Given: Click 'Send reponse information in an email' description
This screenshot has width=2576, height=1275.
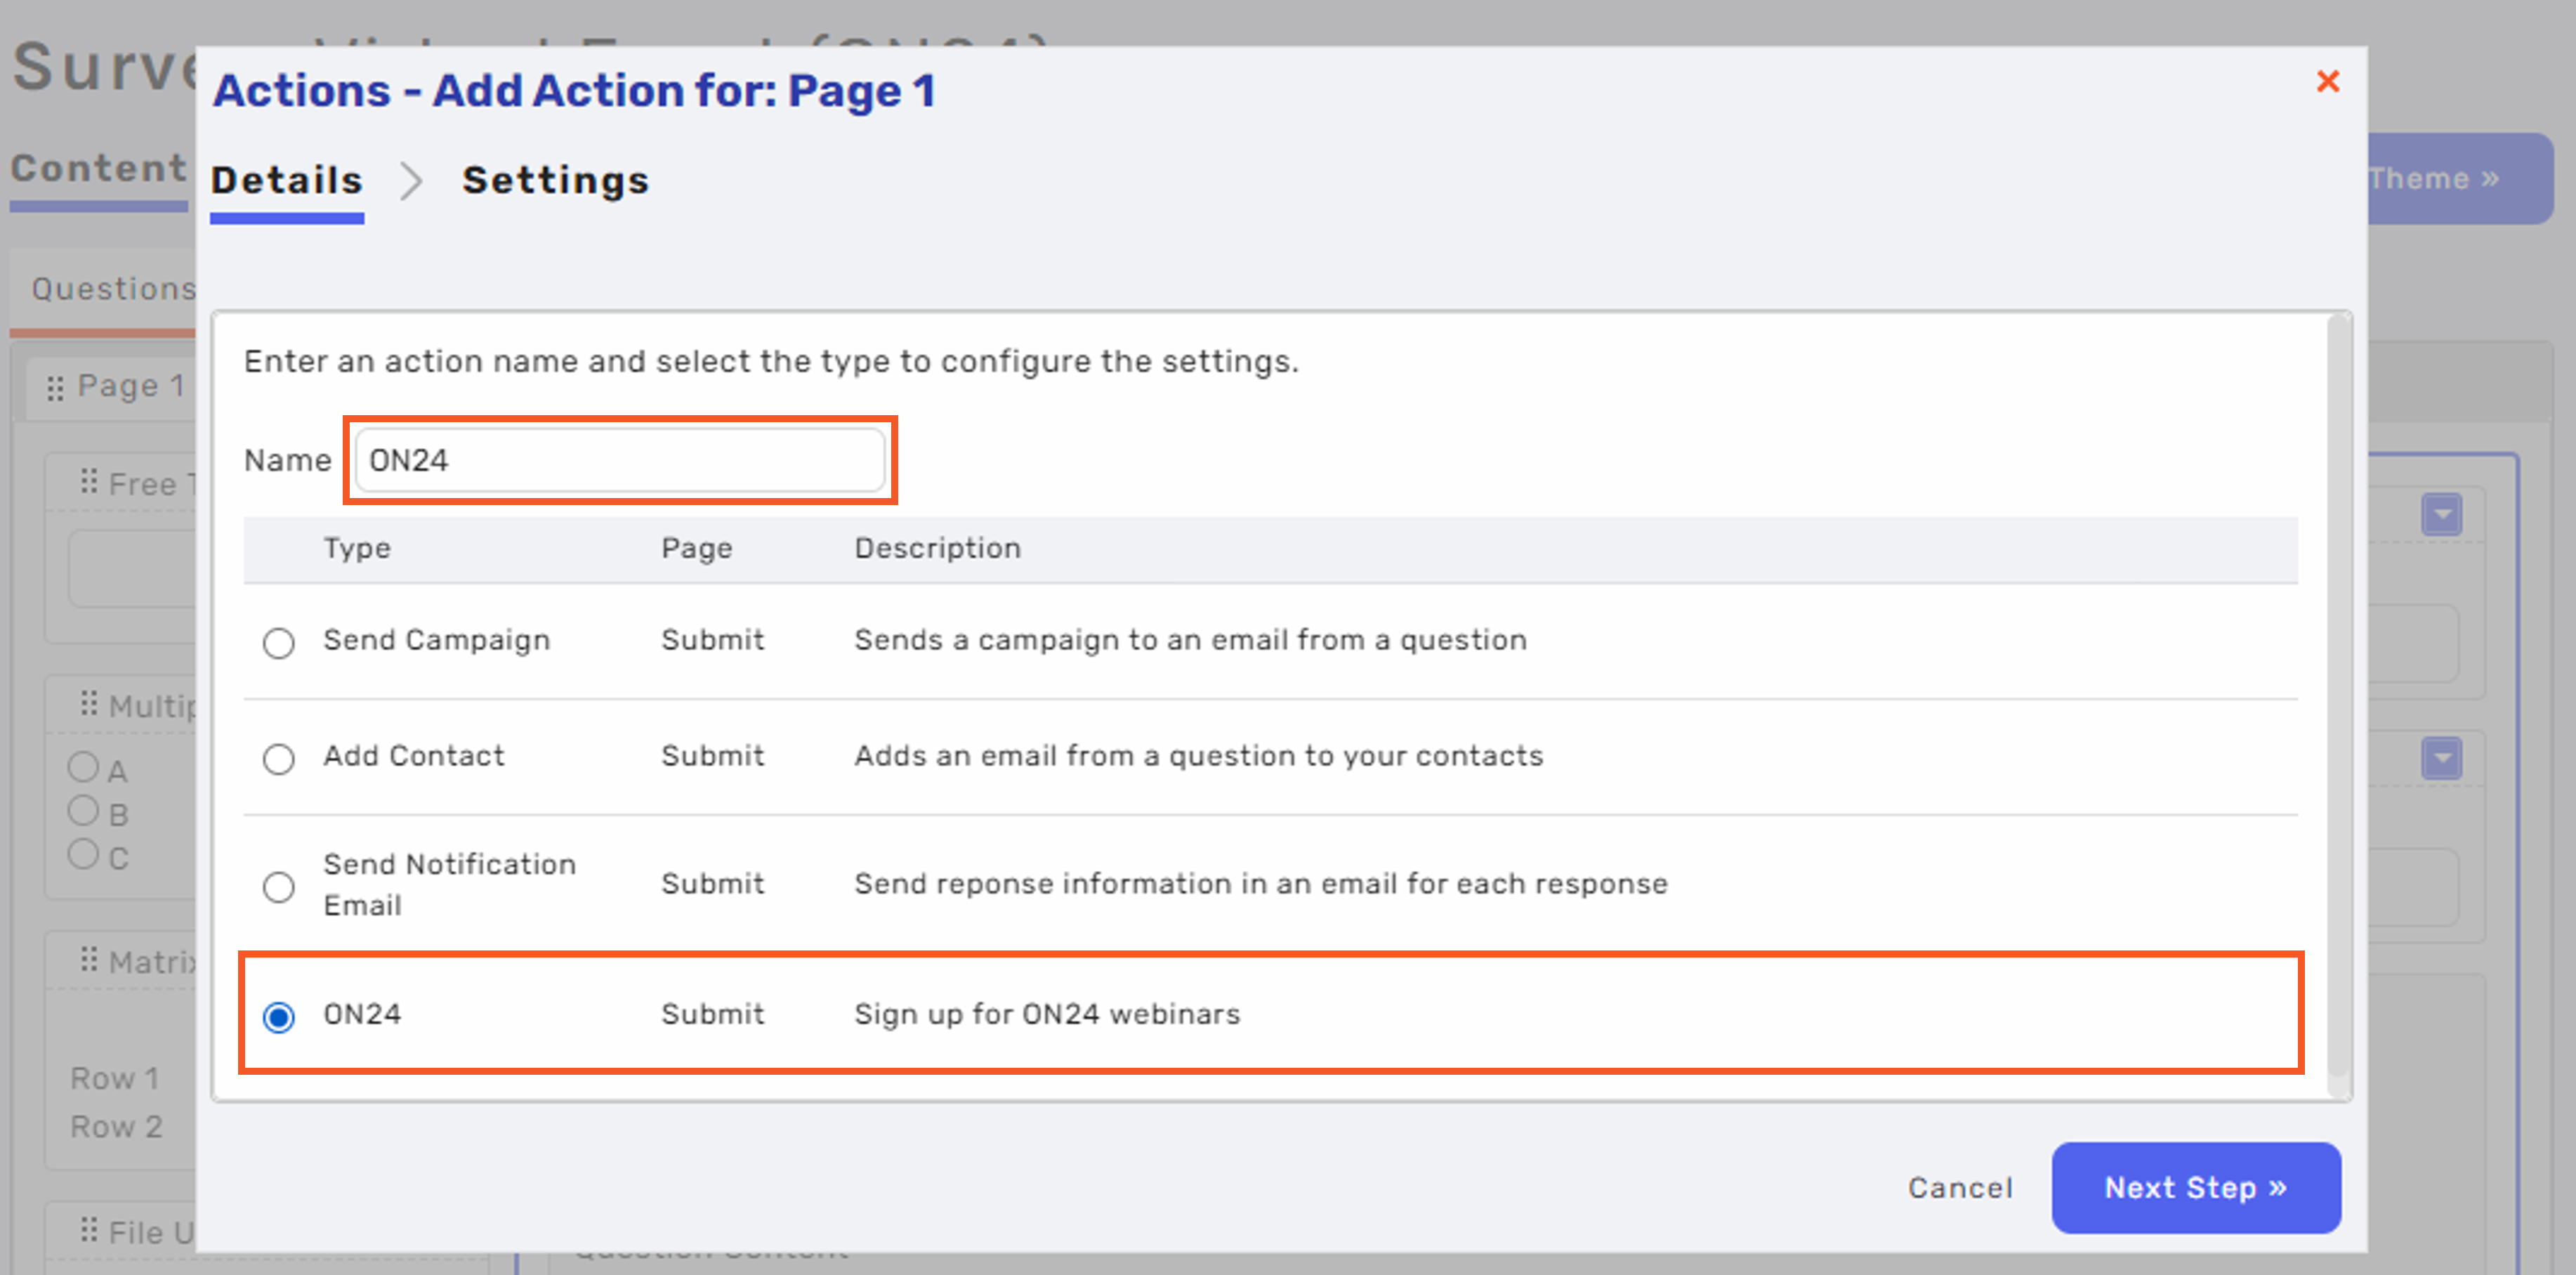Looking at the screenshot, I should coord(1260,884).
